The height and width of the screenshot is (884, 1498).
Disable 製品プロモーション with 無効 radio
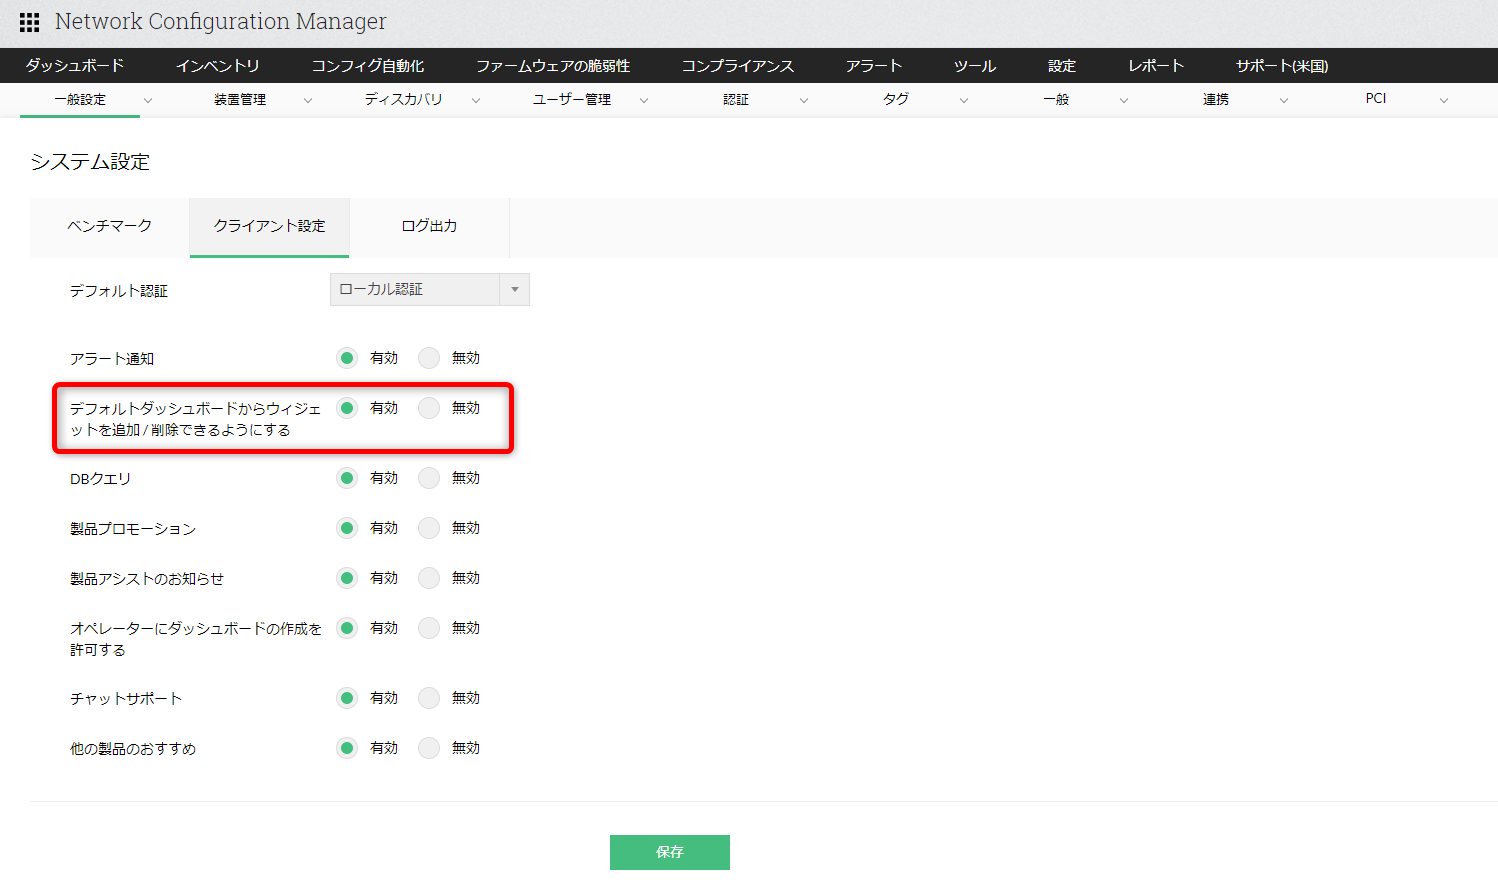[x=429, y=528]
